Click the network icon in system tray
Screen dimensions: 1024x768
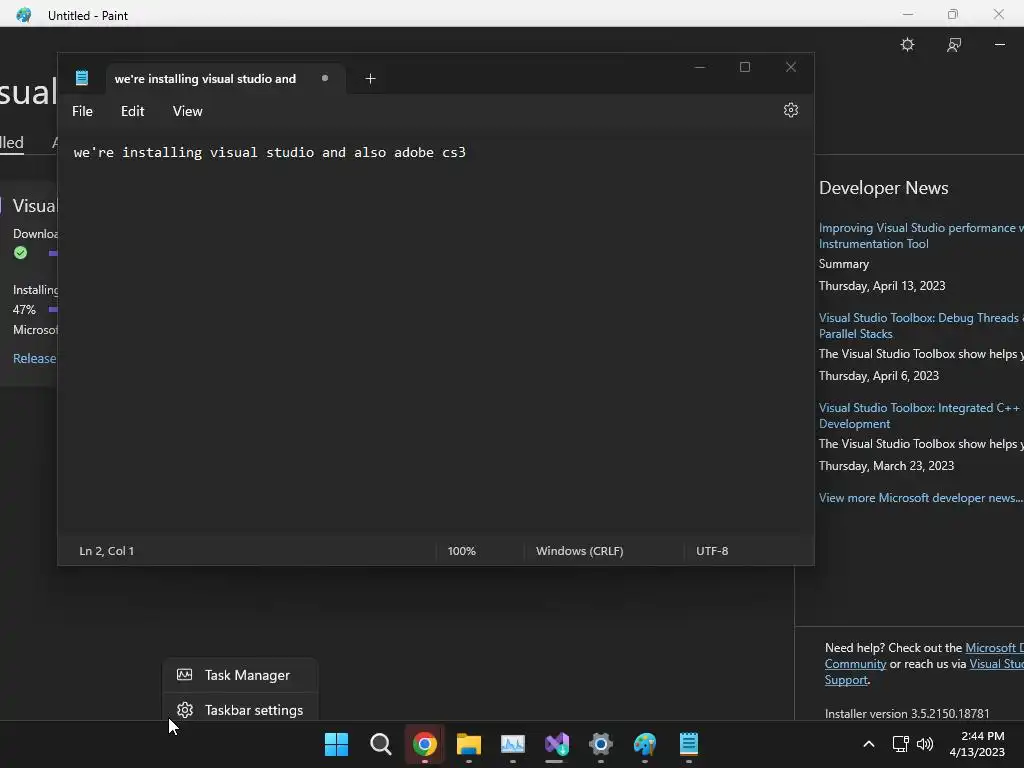pos(900,744)
